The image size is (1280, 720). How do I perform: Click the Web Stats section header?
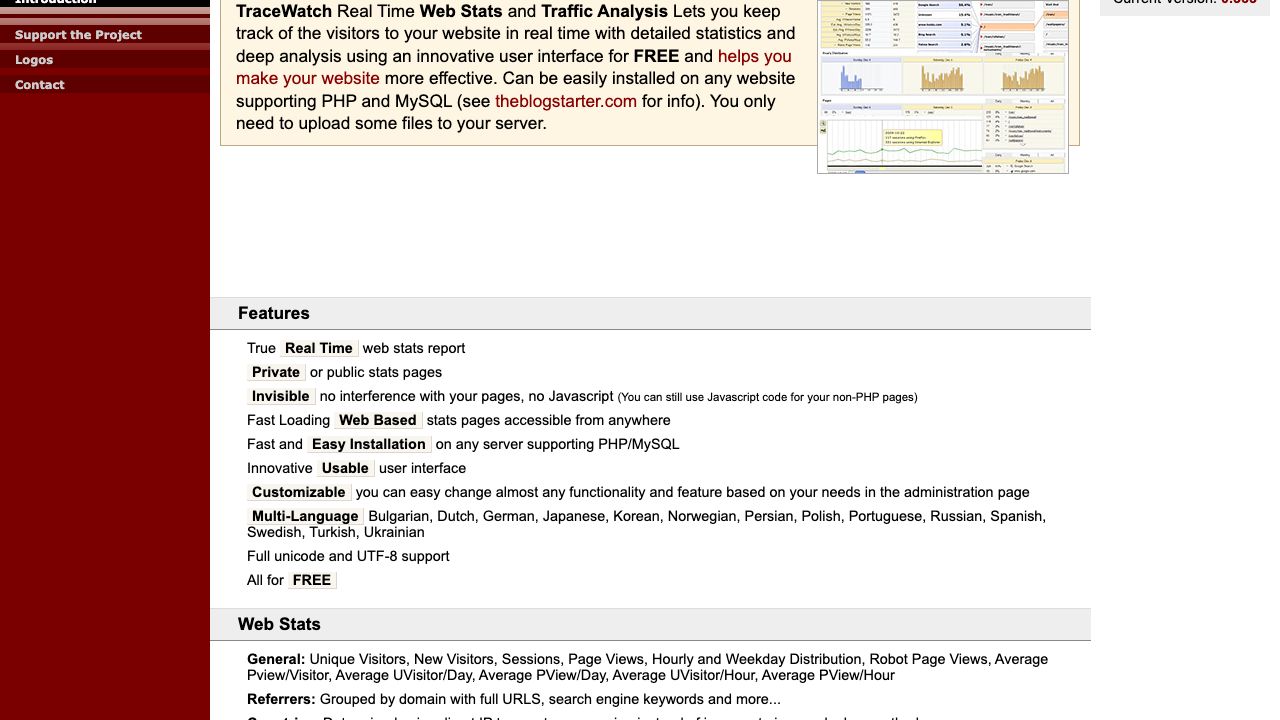click(279, 624)
